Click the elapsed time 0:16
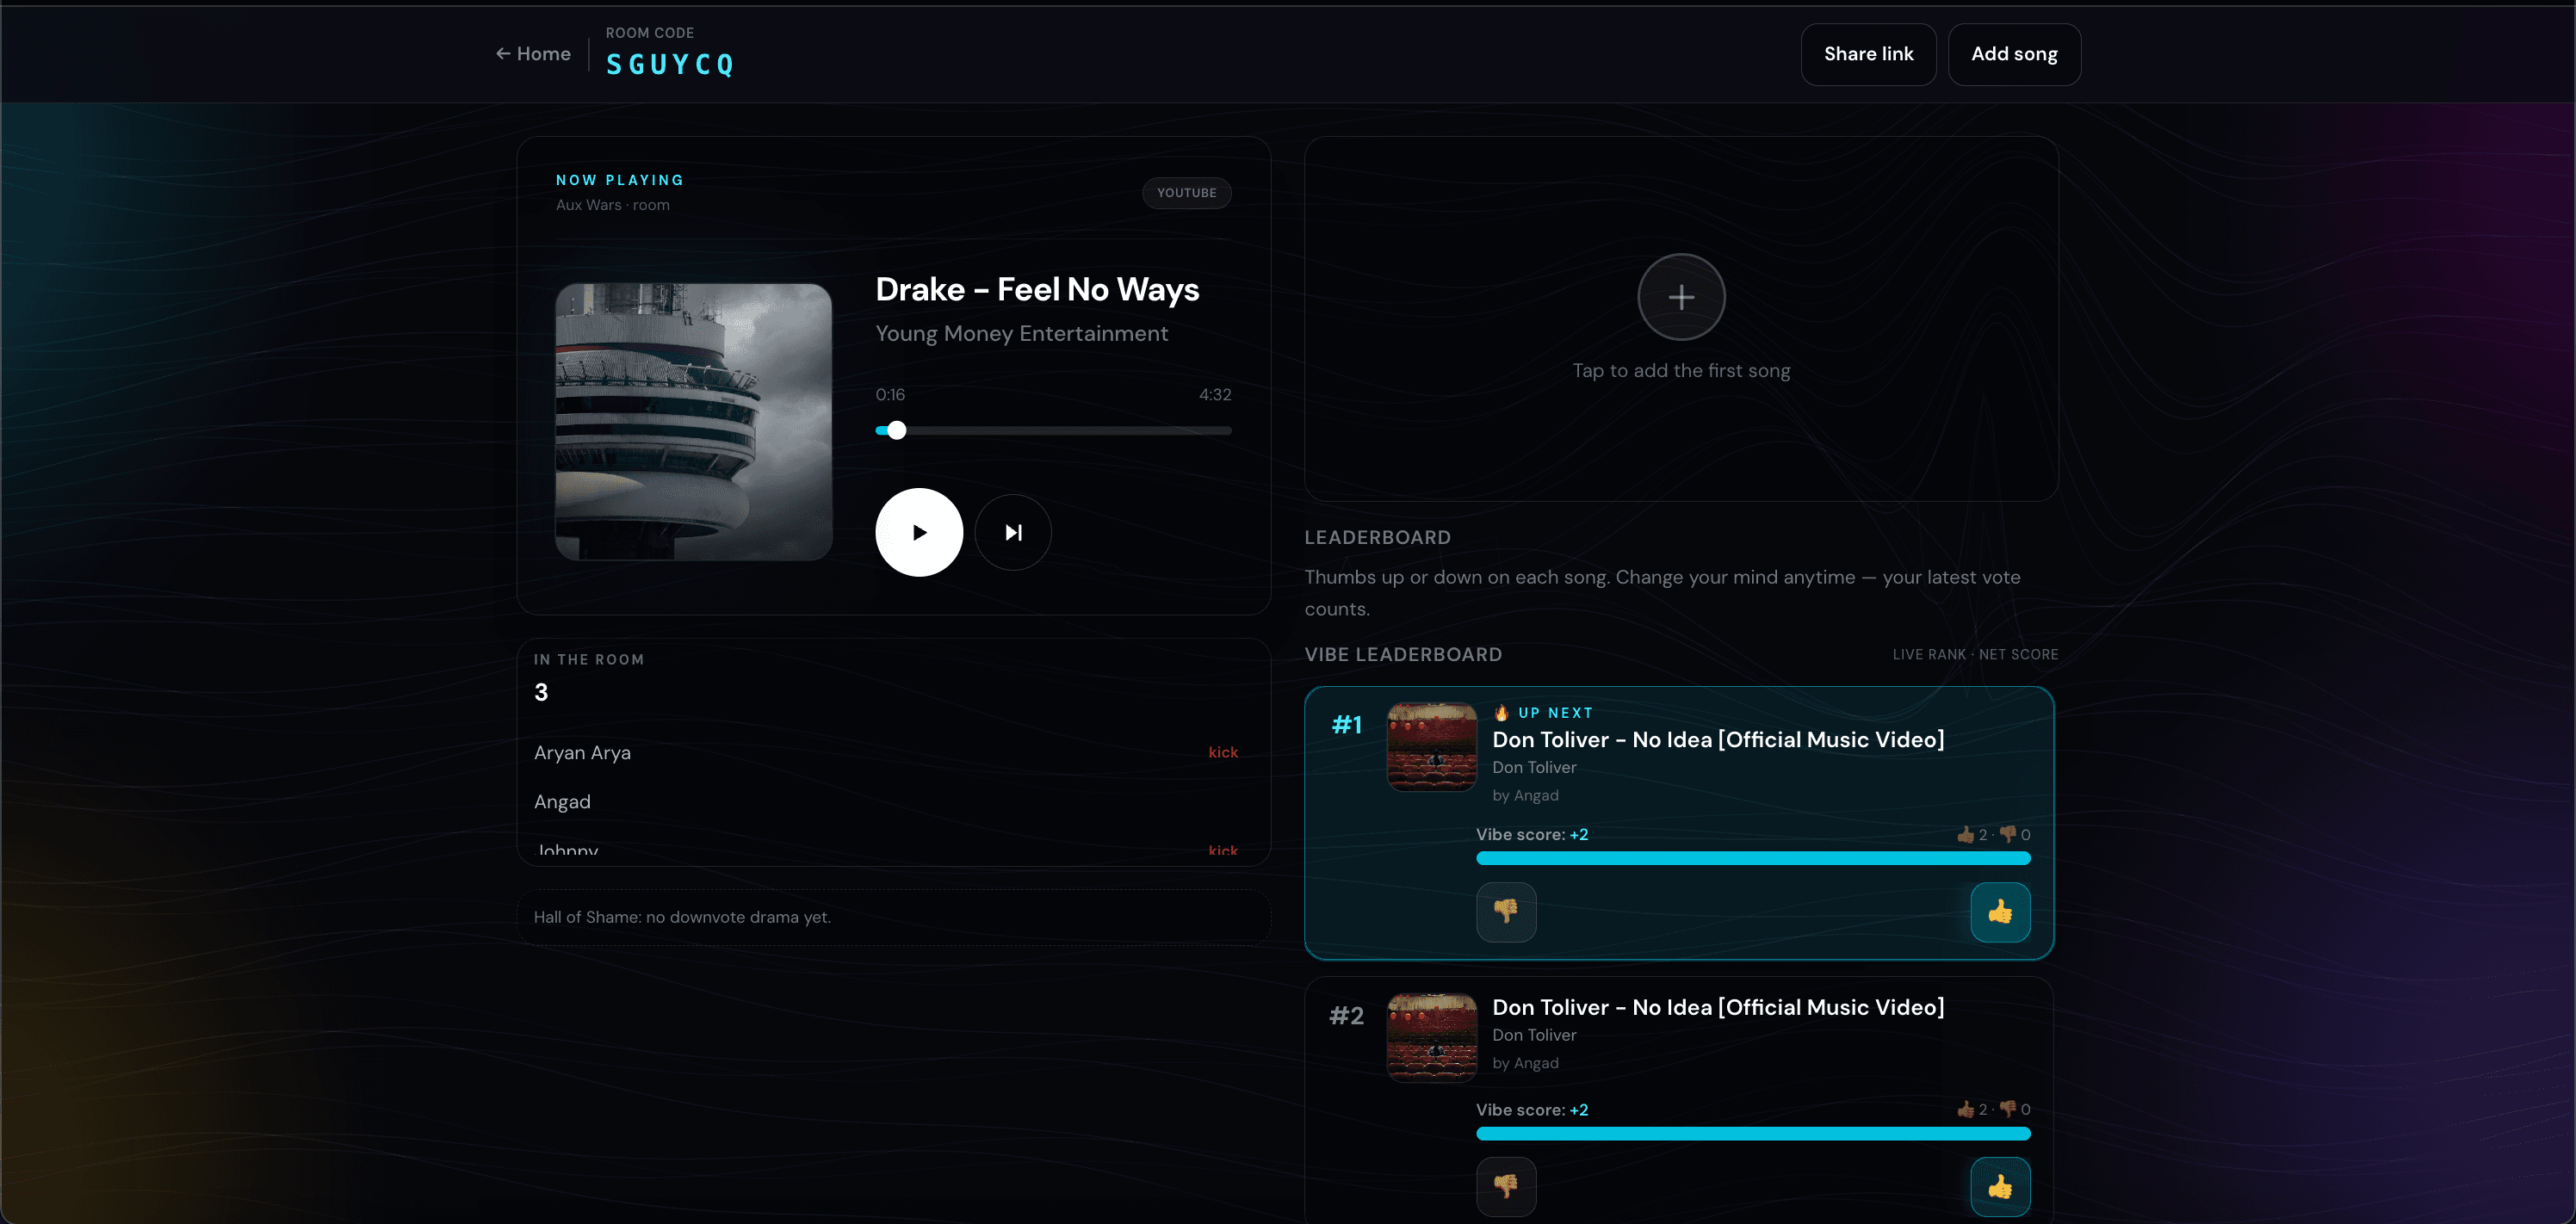 point(890,394)
